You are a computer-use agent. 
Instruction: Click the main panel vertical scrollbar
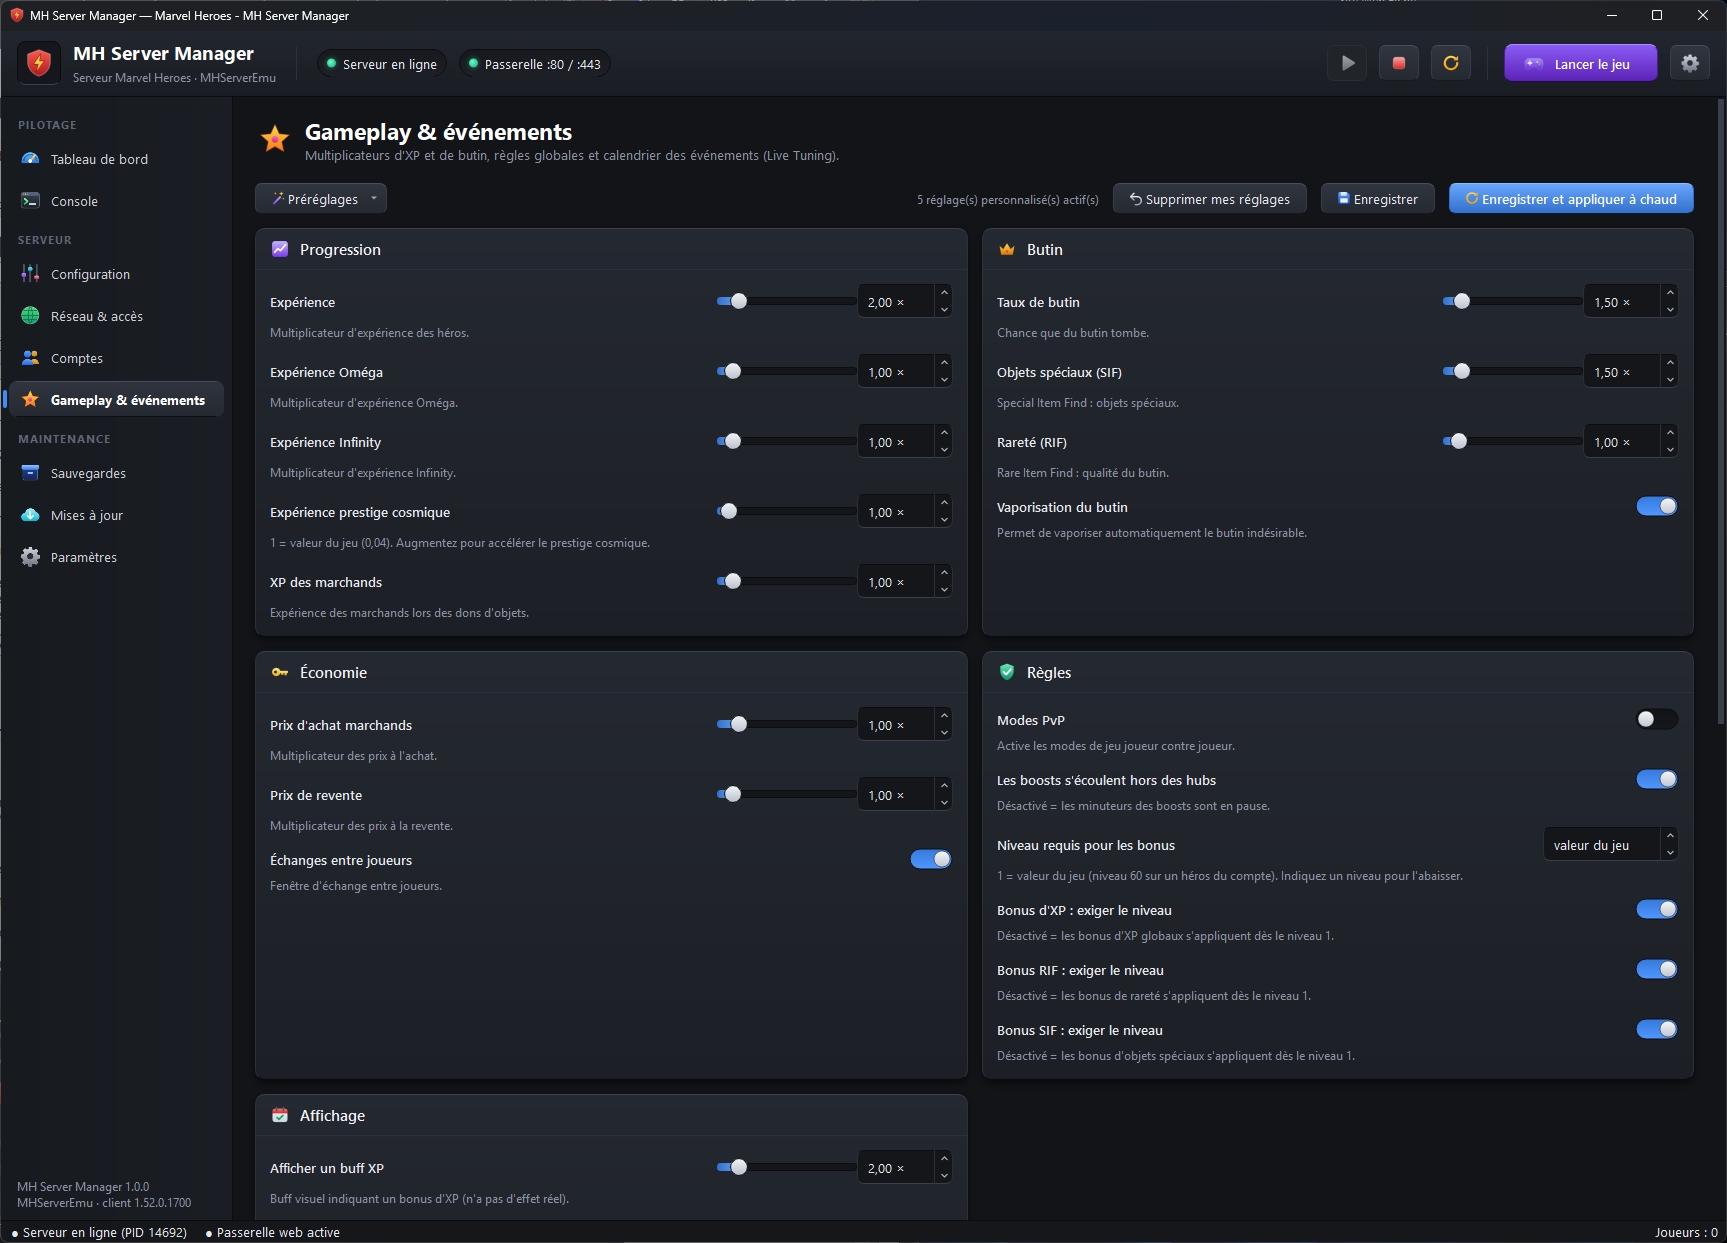(x=1720, y=410)
